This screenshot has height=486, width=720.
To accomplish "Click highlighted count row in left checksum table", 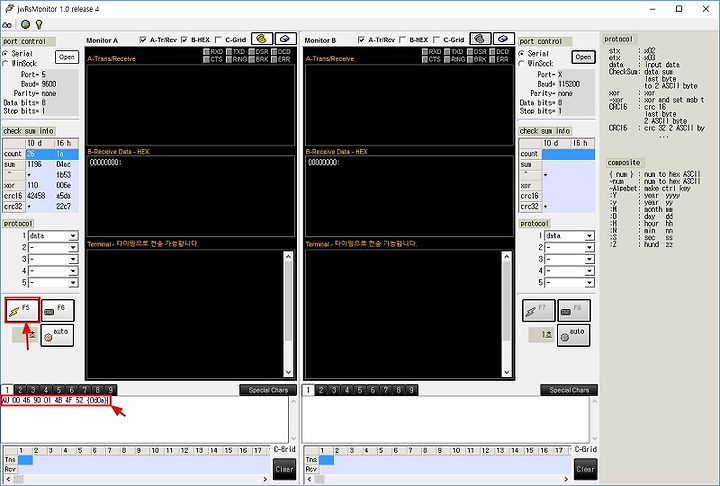I will click(40, 154).
